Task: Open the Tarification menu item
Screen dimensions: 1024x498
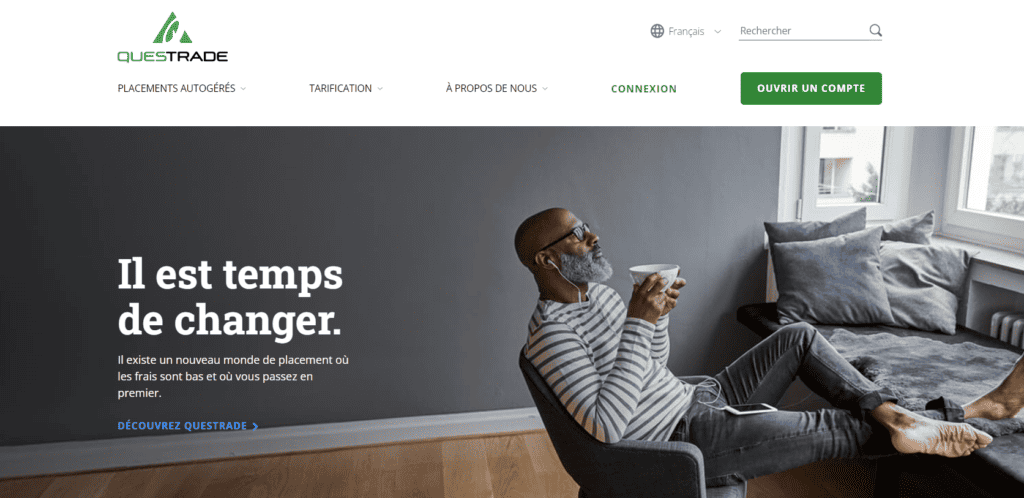Action: click(340, 88)
